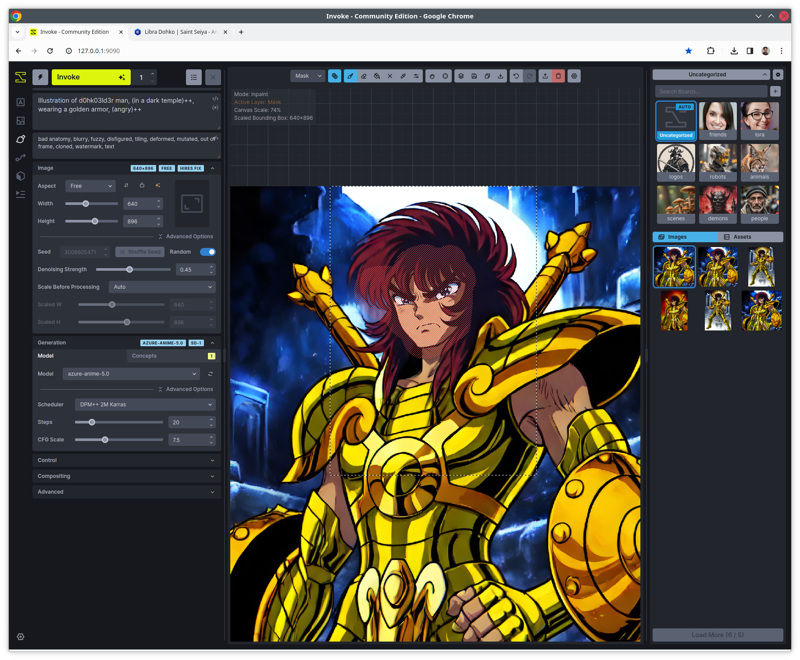Open Scale Before Processing Auto dropdown
The height and width of the screenshot is (660, 800).
point(162,287)
